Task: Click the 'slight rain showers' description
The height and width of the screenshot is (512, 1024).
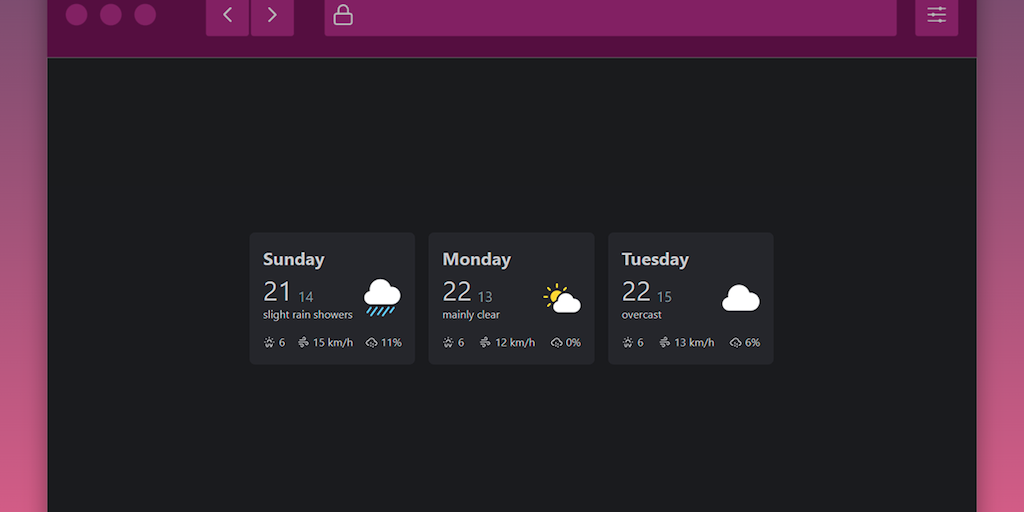Action: [308, 315]
